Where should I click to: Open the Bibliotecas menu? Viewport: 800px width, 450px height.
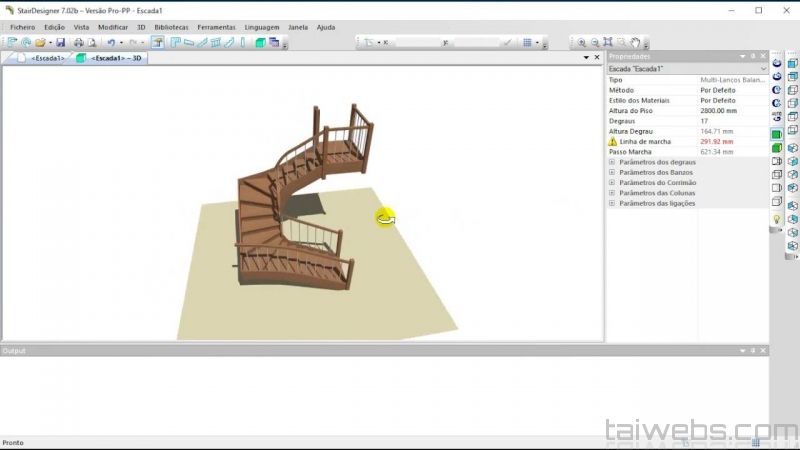tap(171, 27)
